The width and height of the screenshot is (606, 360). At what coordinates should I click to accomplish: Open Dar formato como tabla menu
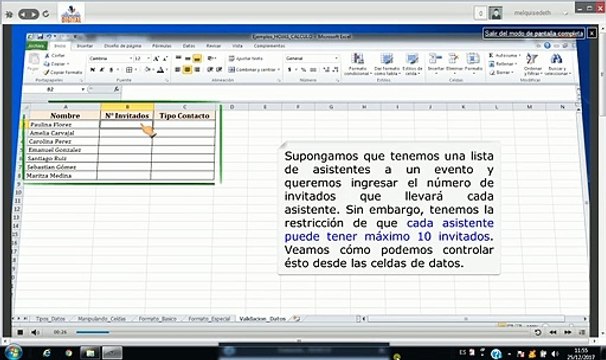[386, 64]
